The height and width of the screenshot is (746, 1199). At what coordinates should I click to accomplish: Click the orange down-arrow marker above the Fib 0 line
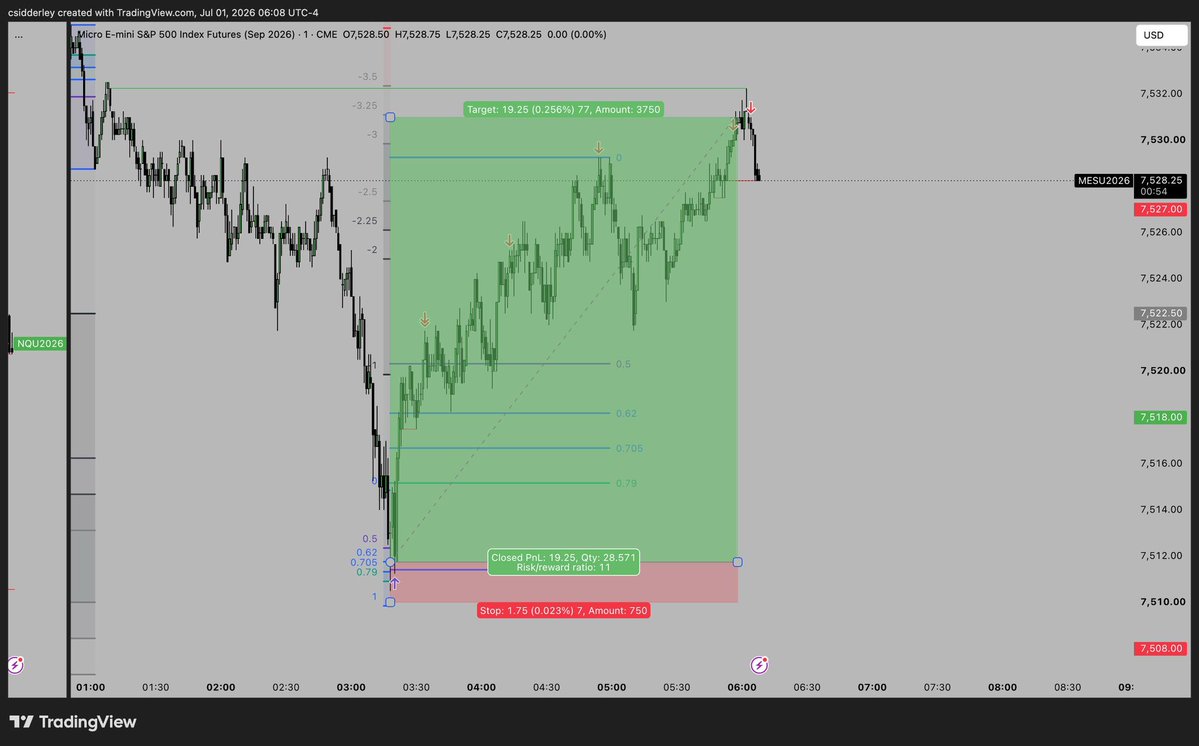coord(599,148)
